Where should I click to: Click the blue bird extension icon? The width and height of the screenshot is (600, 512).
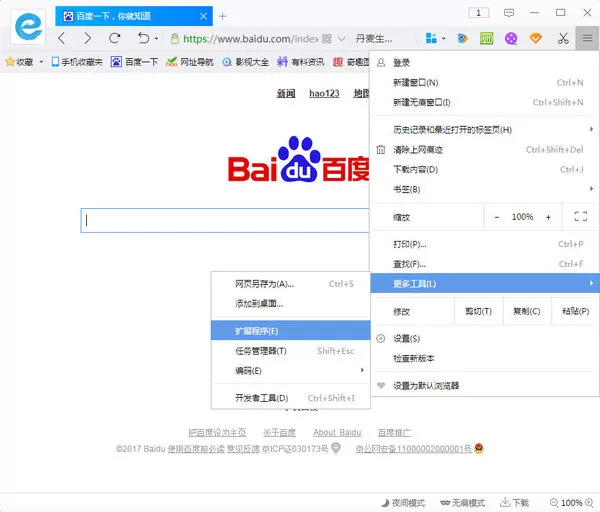point(462,38)
